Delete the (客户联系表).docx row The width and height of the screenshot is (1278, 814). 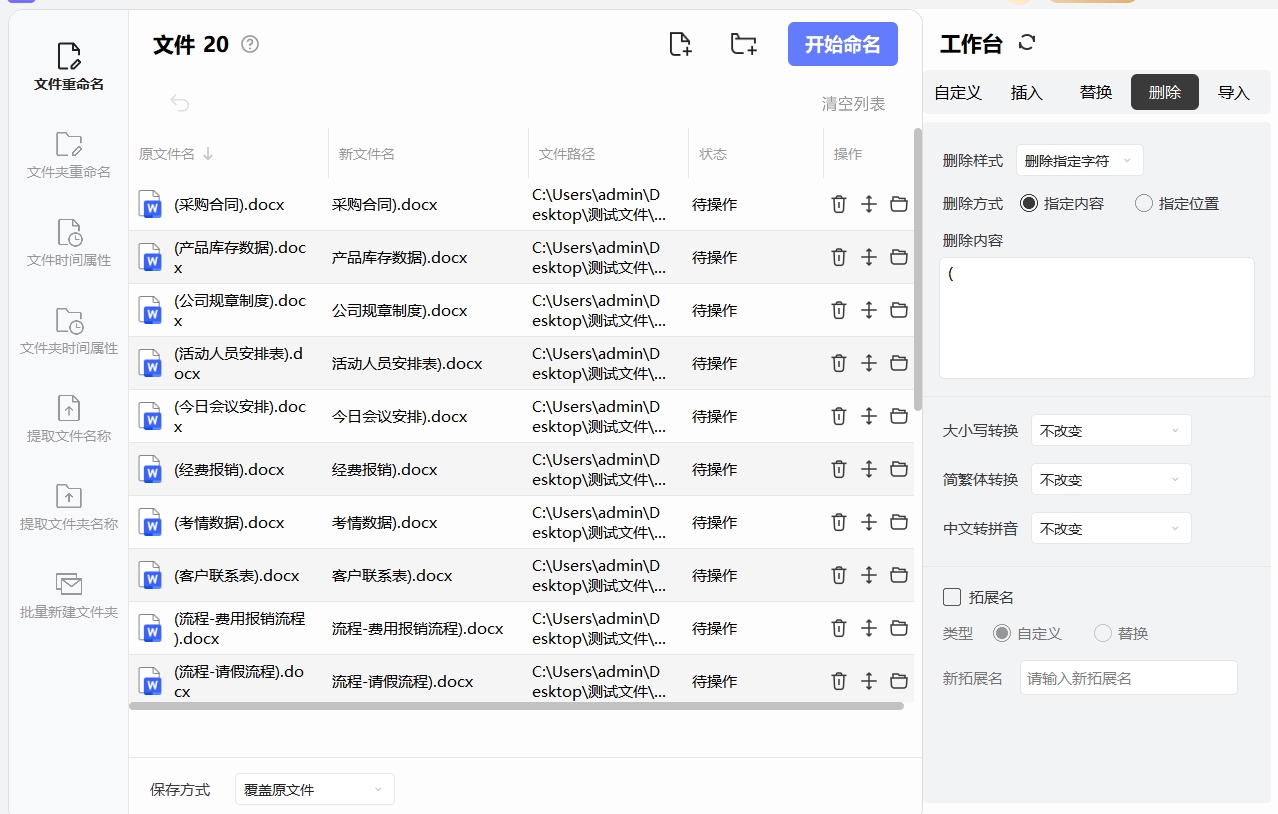[x=839, y=575]
